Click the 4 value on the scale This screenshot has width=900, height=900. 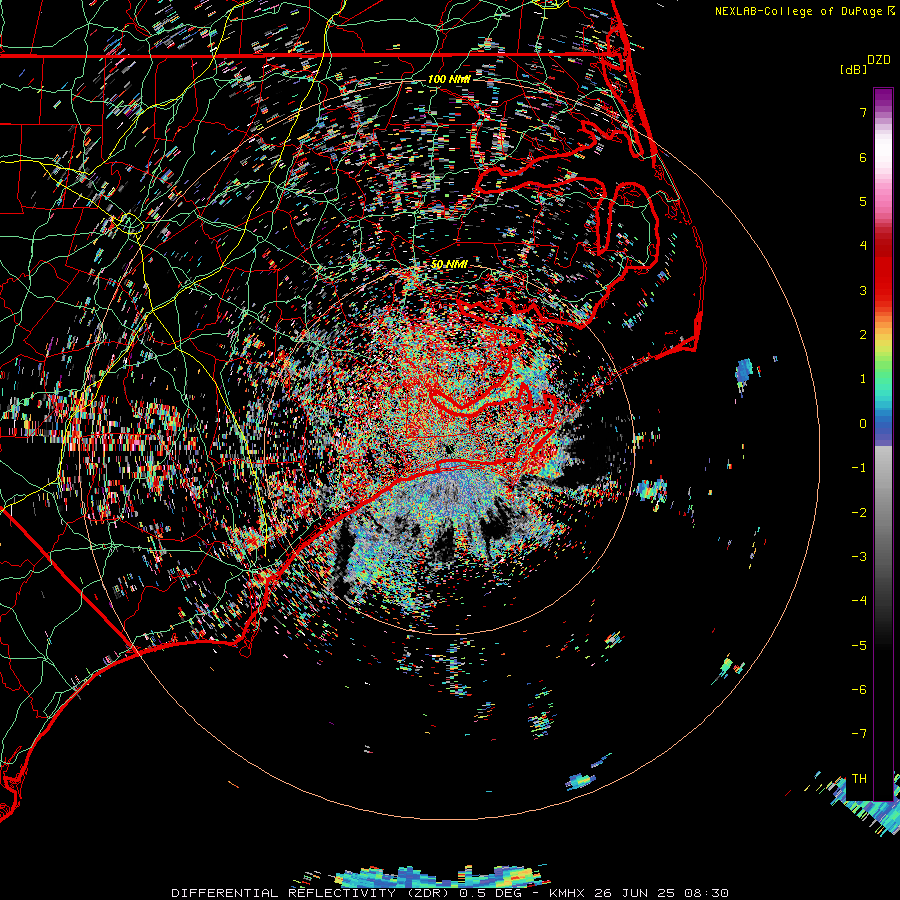tap(863, 246)
